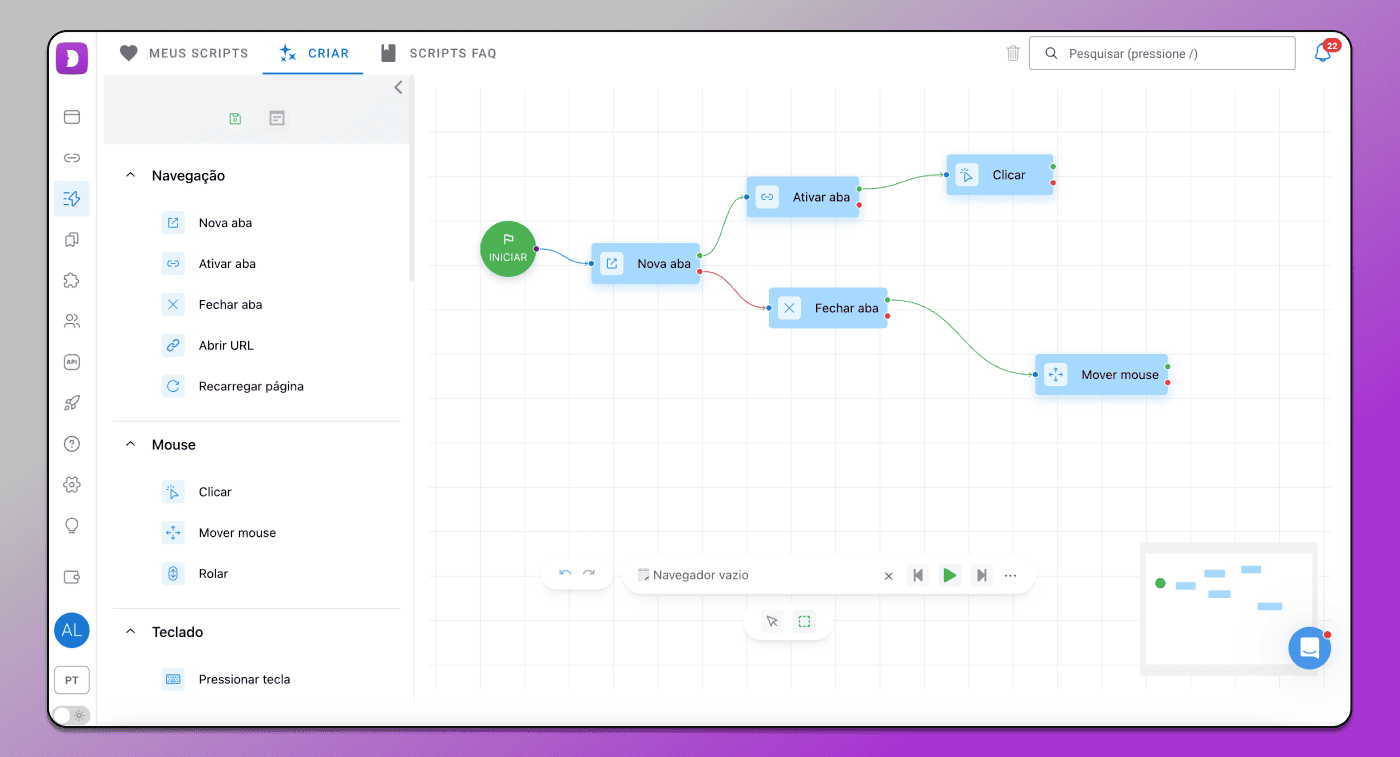
Task: Activate the dashed selection box tool
Action: click(804, 621)
